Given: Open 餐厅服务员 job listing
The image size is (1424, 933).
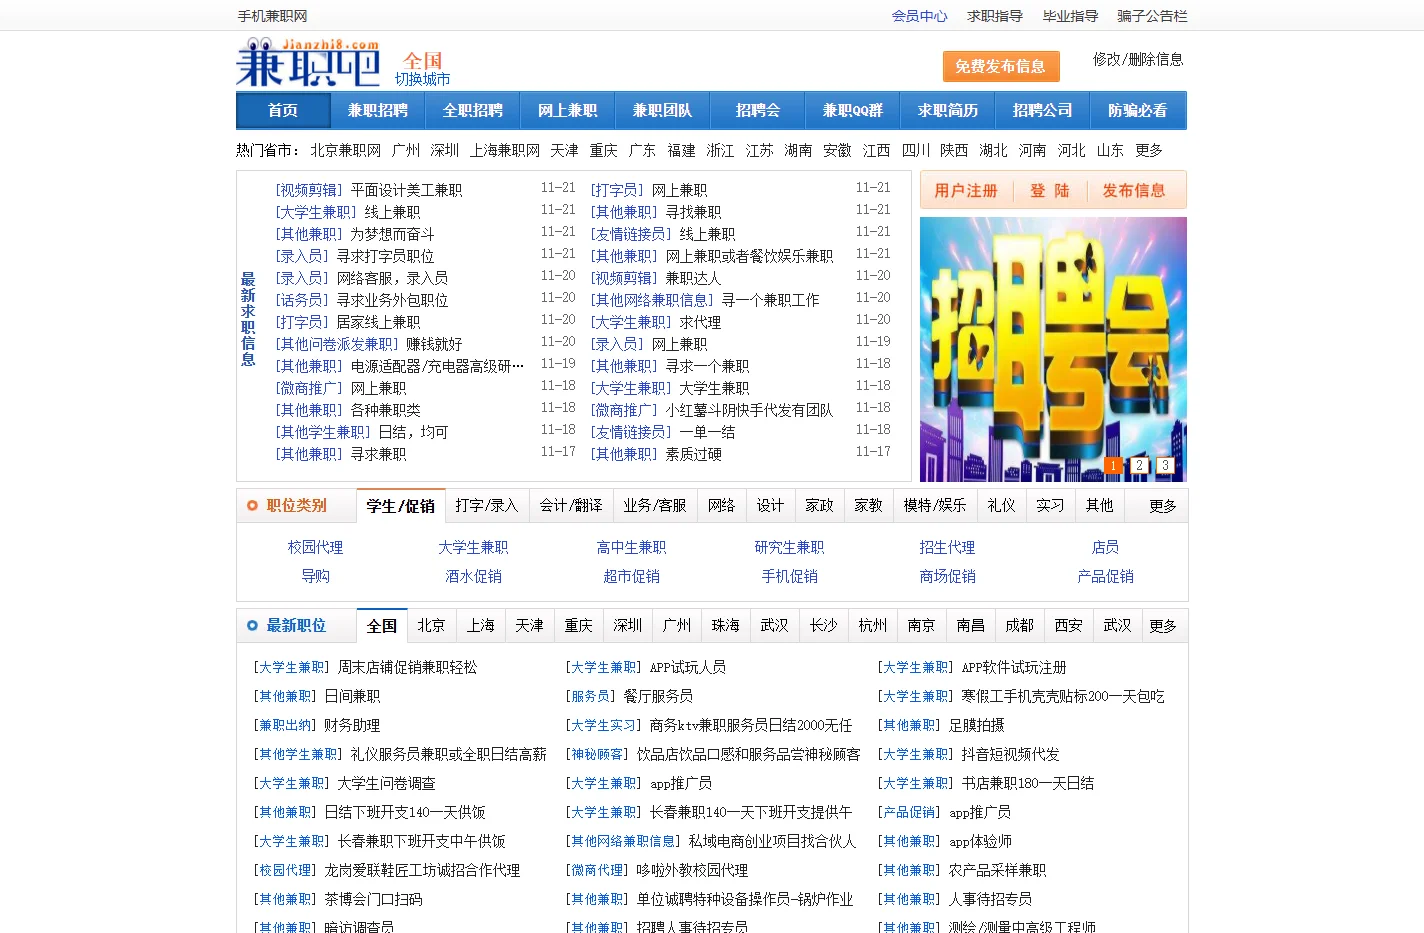Looking at the screenshot, I should click(658, 696).
